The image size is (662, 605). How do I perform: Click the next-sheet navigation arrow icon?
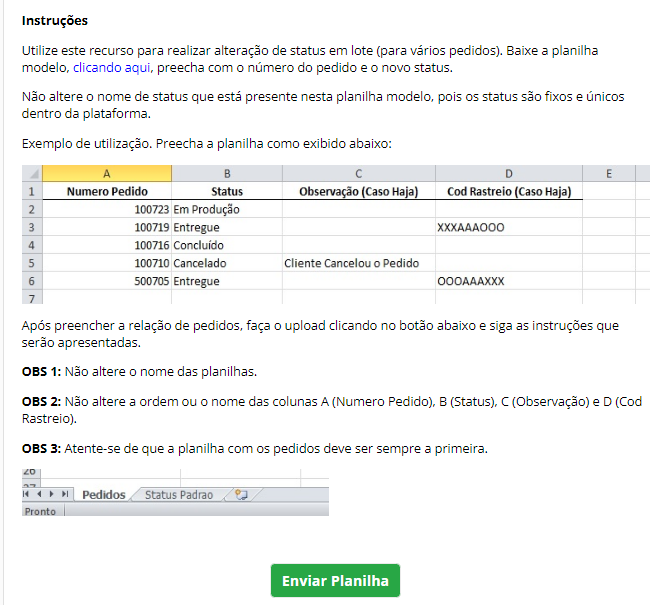(52, 494)
